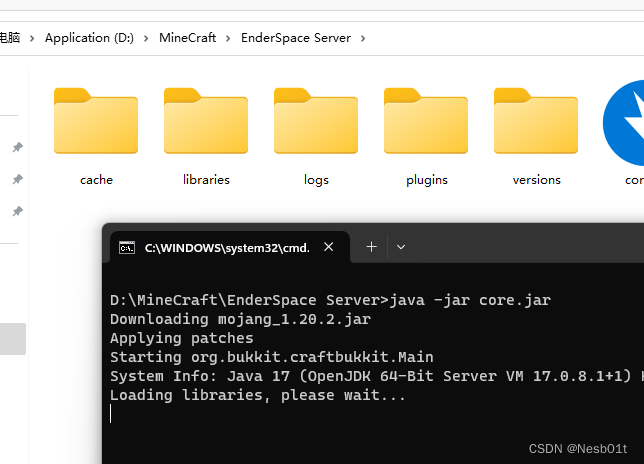Open the plugins folder
The height and width of the screenshot is (464, 644).
426,124
